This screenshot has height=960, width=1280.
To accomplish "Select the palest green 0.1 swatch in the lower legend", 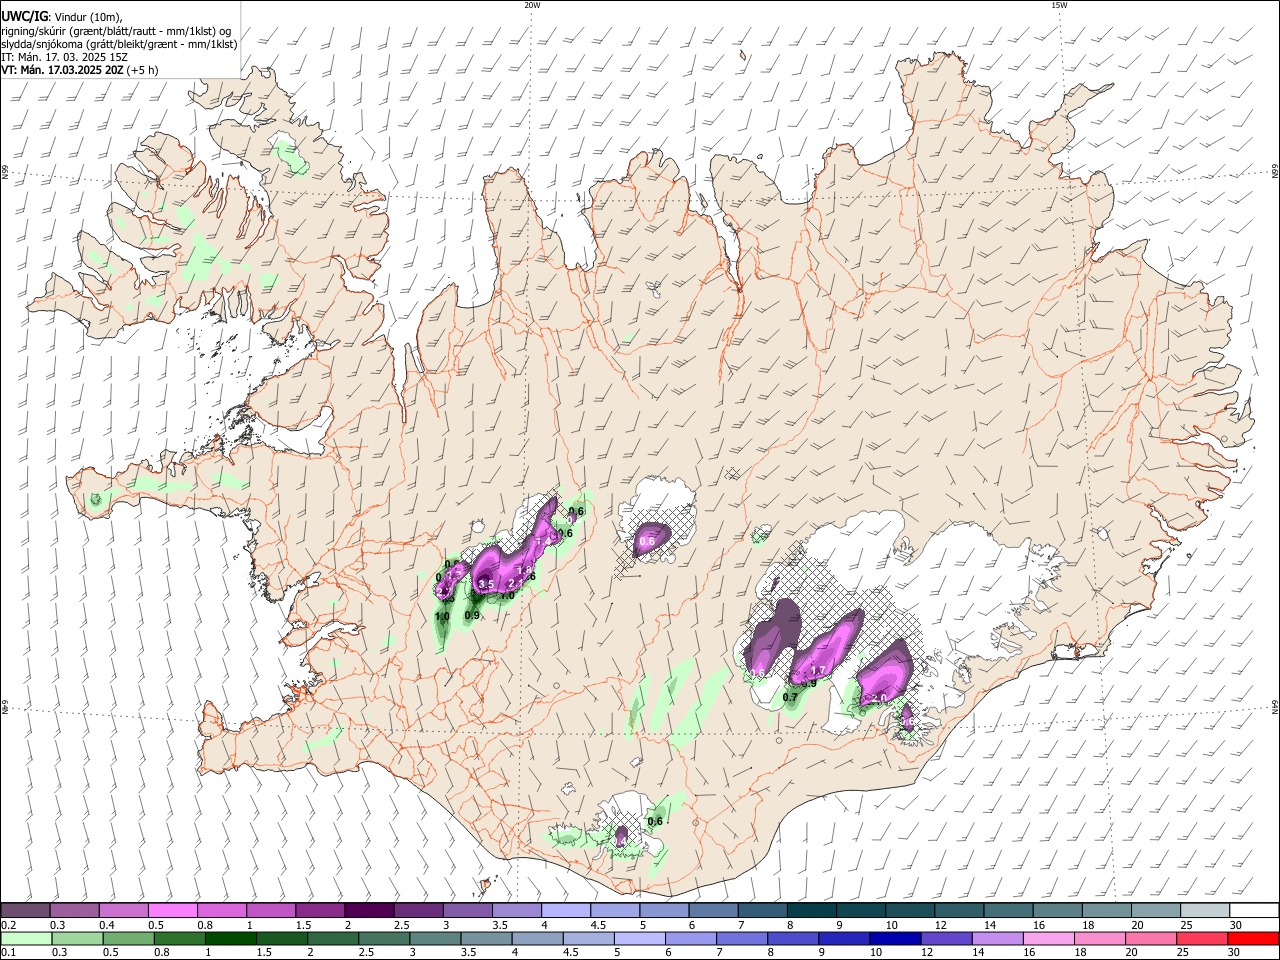I will coord(26,938).
